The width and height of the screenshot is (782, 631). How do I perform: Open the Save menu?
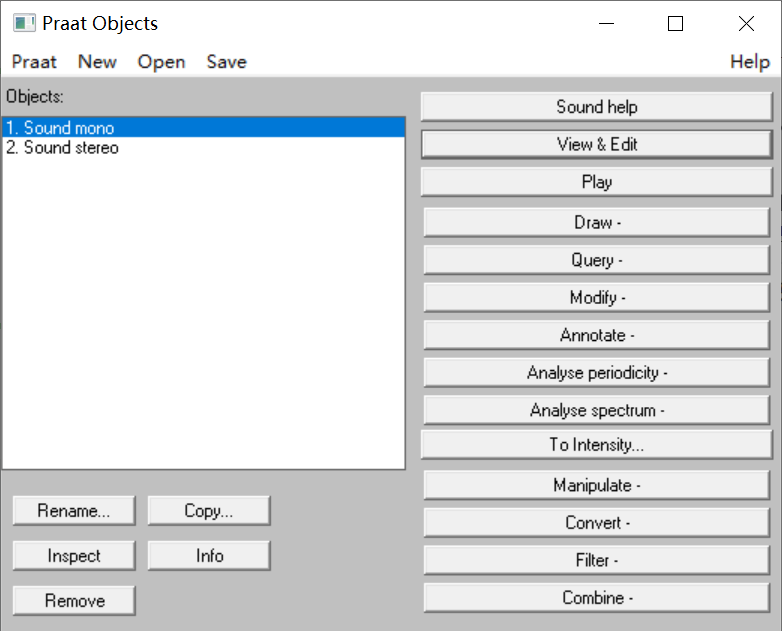click(x=226, y=62)
